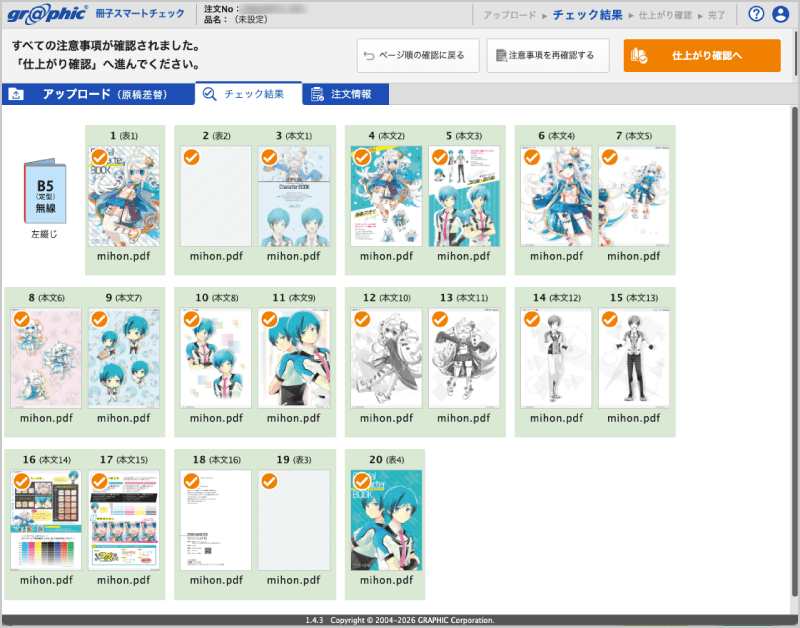Open page 20 (表4) back cover thumbnail
The height and width of the screenshot is (628, 800).
pyautogui.click(x=386, y=520)
